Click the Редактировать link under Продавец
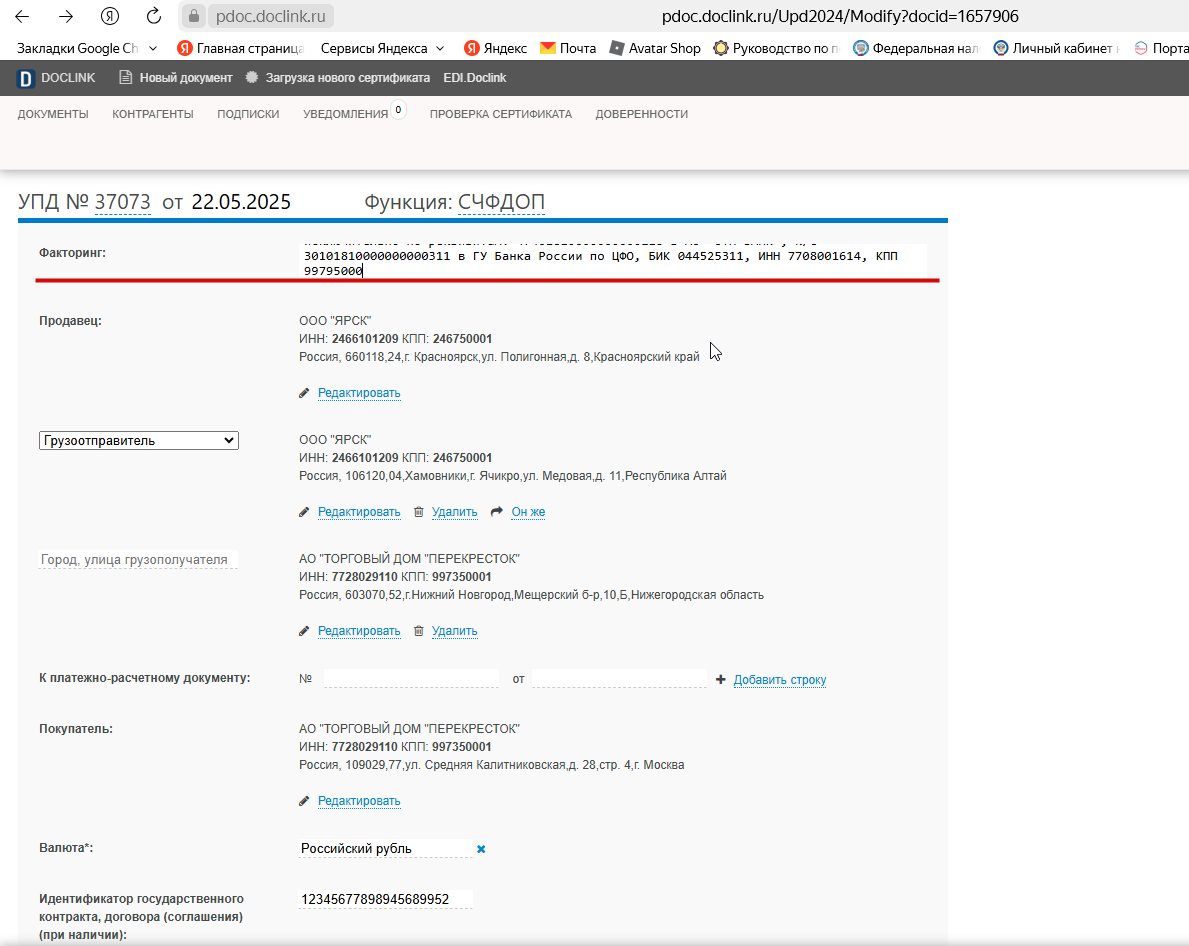The height and width of the screenshot is (946, 1189). click(359, 393)
